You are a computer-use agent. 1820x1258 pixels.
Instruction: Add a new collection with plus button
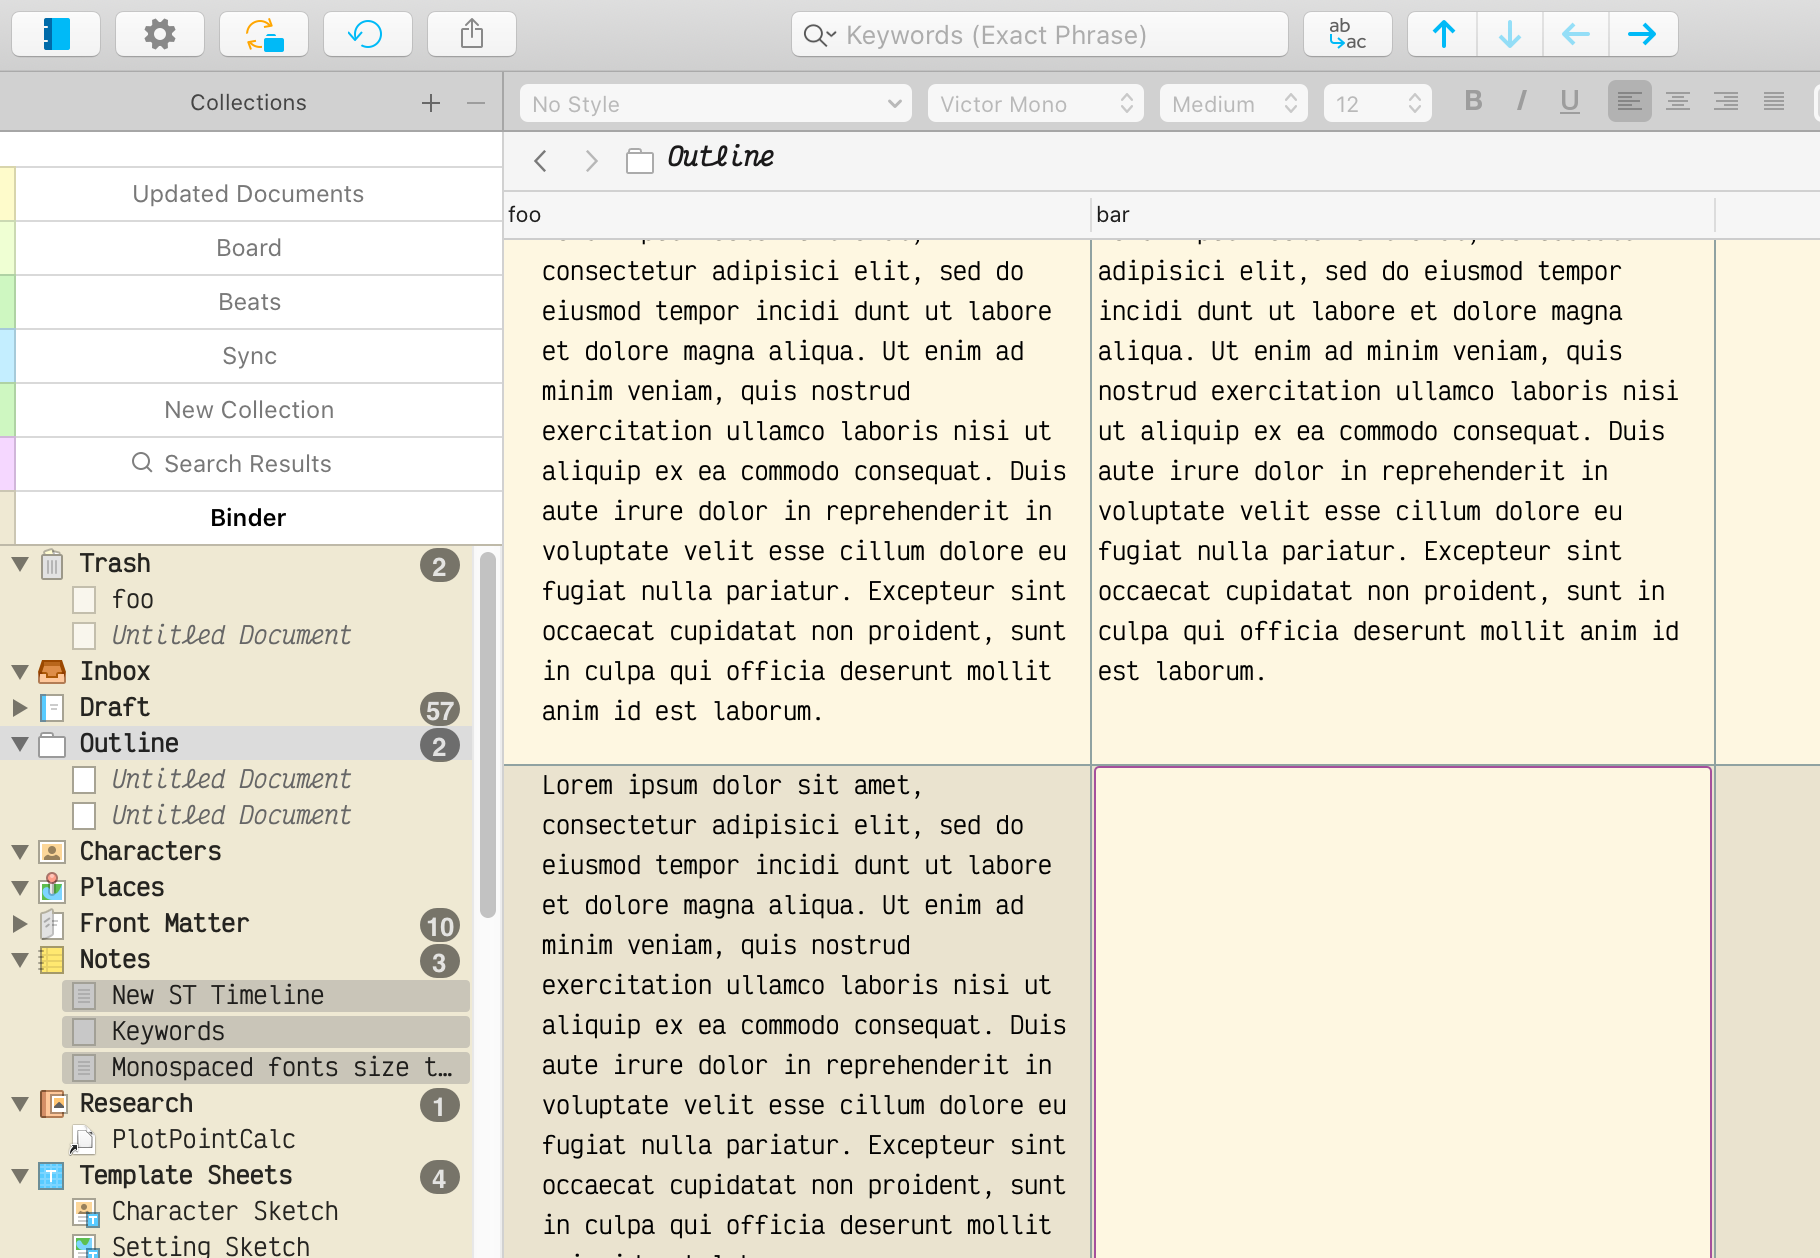(431, 103)
